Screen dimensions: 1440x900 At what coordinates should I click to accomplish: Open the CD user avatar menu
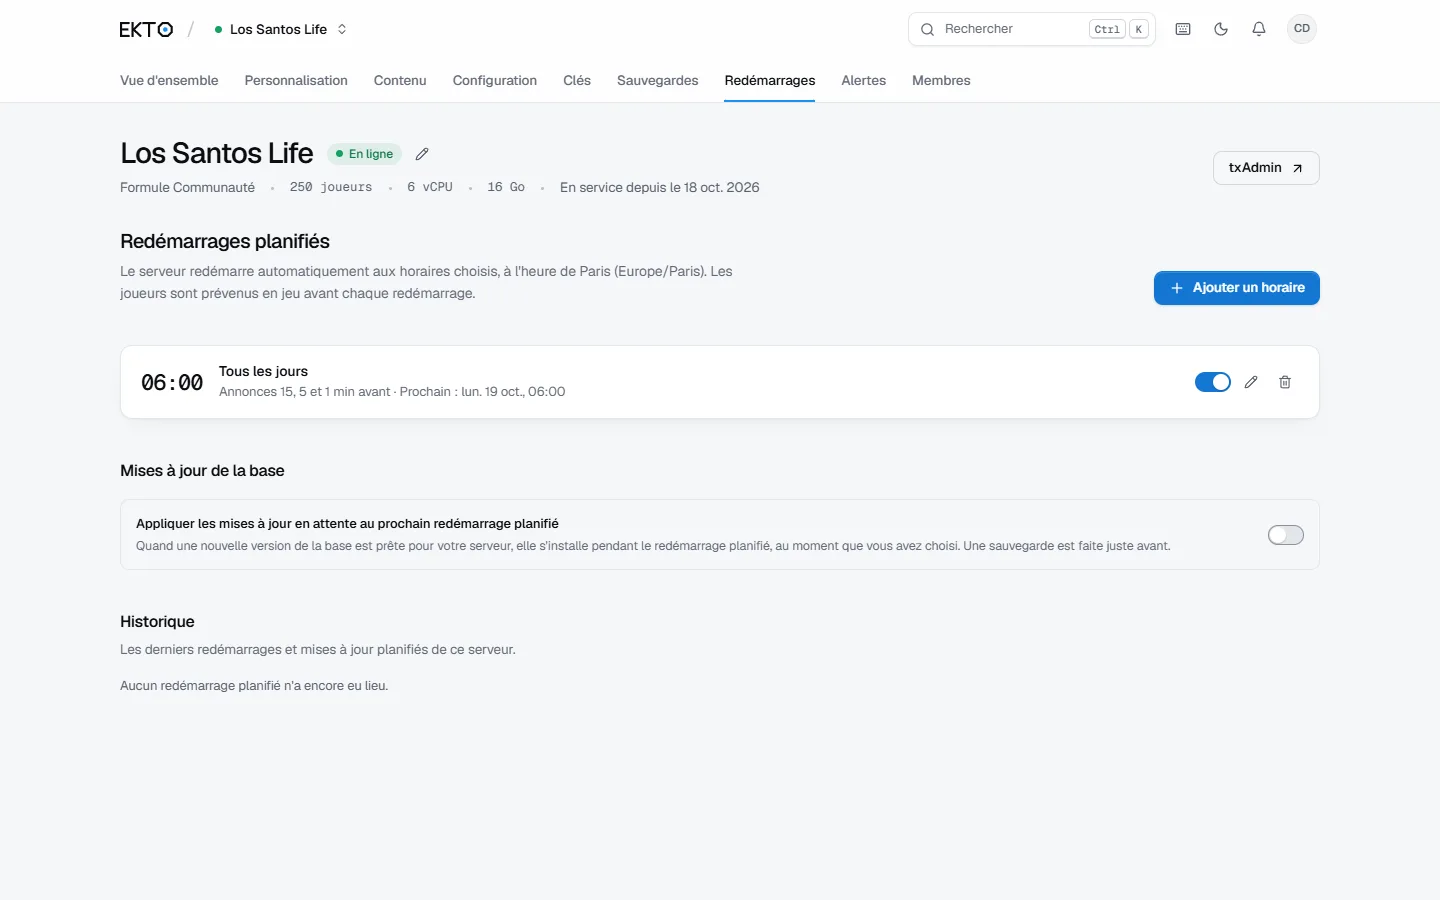coord(1302,29)
